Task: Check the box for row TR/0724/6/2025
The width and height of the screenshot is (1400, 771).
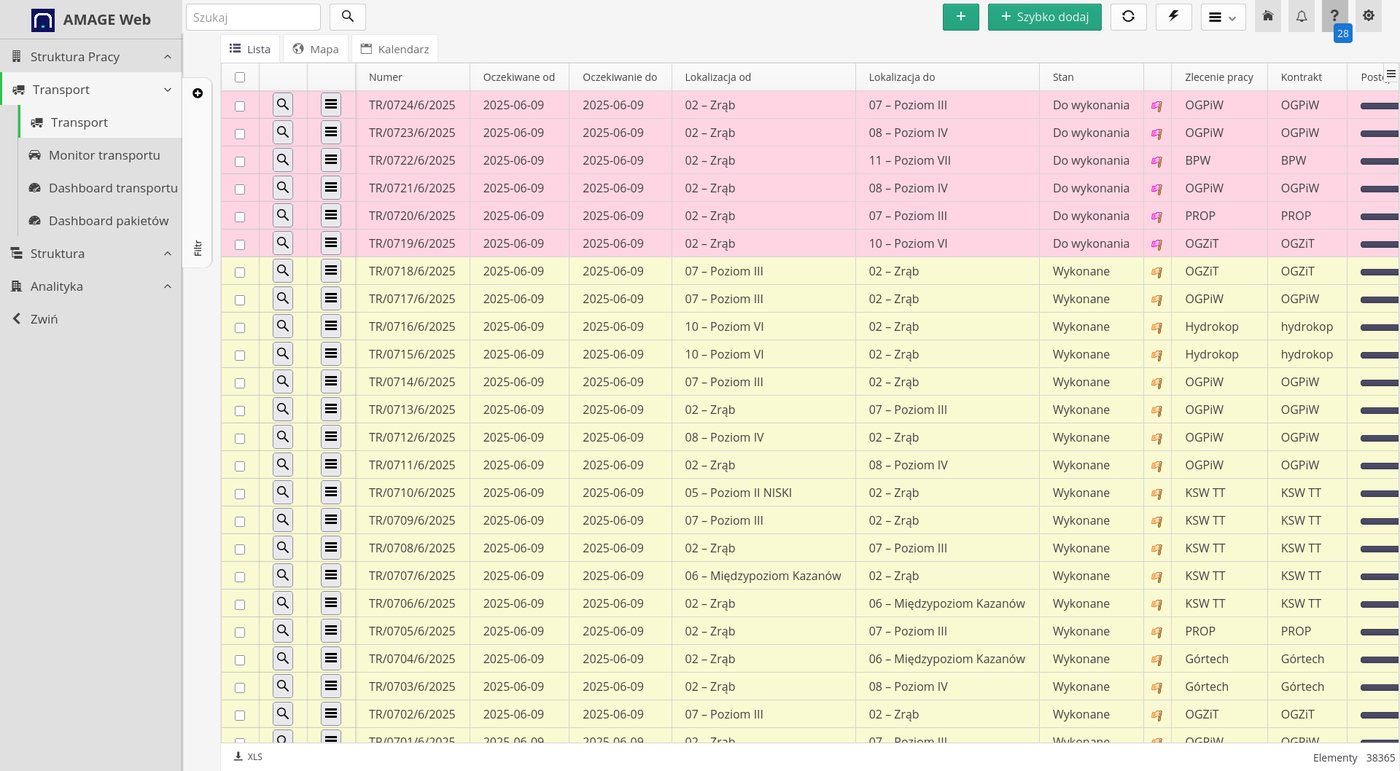Action: (240, 106)
